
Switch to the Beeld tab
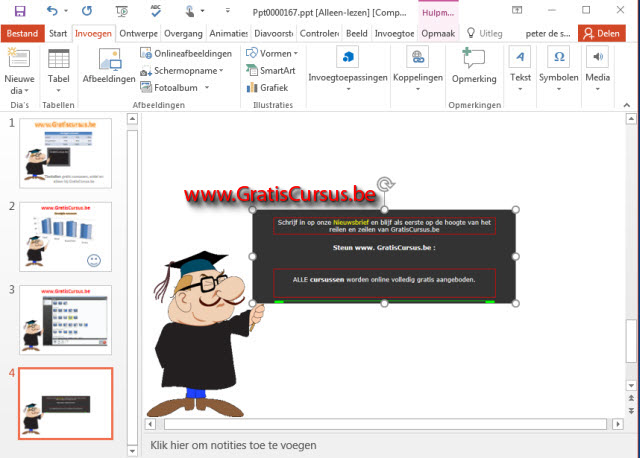pos(357,33)
